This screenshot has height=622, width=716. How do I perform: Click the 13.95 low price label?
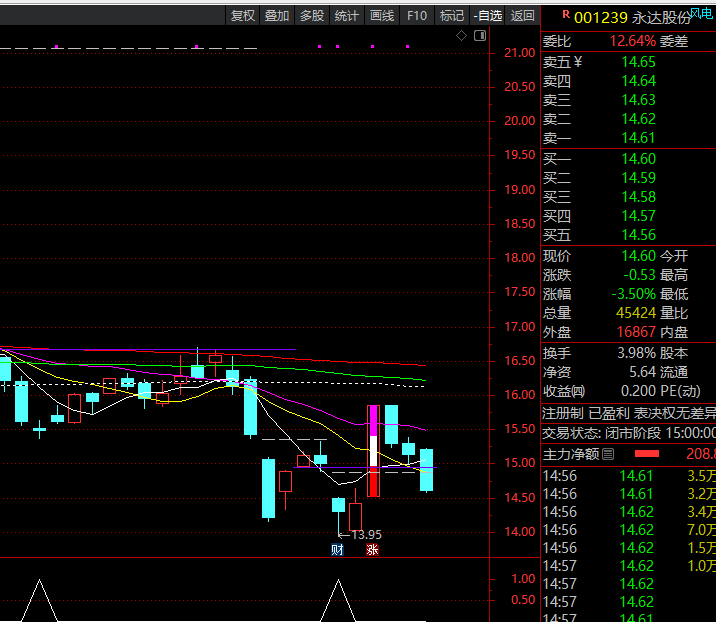pos(367,535)
